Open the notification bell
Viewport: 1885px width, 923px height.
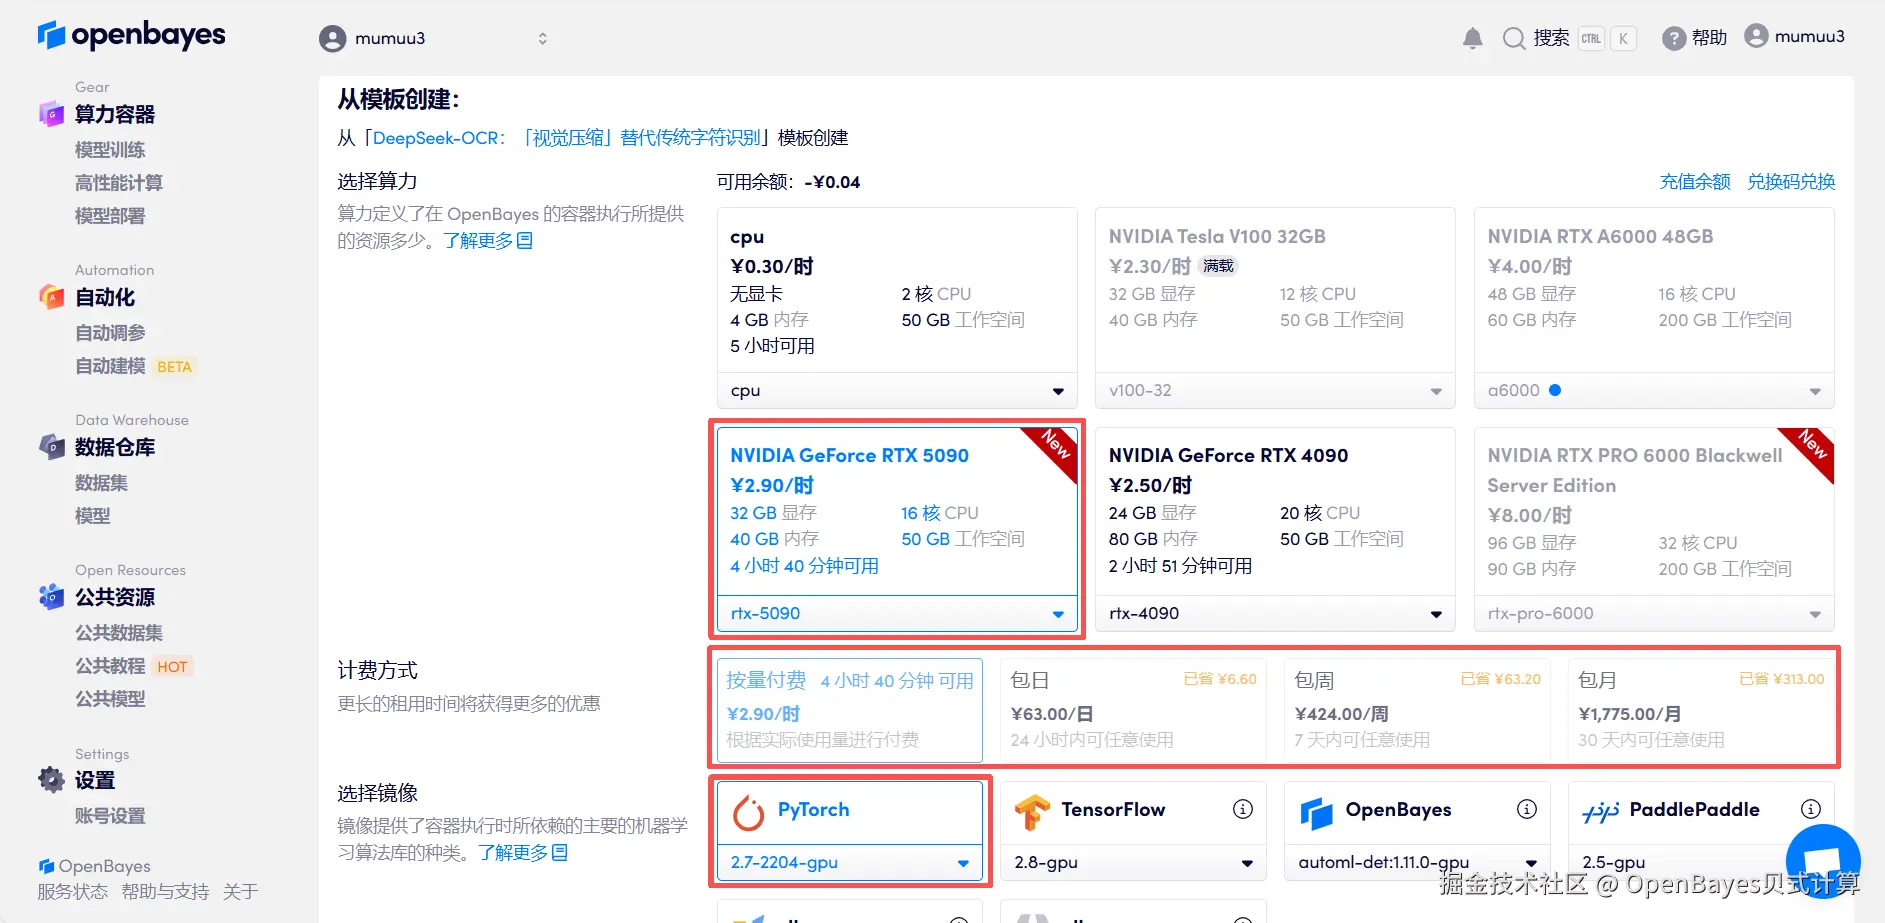(x=1471, y=37)
